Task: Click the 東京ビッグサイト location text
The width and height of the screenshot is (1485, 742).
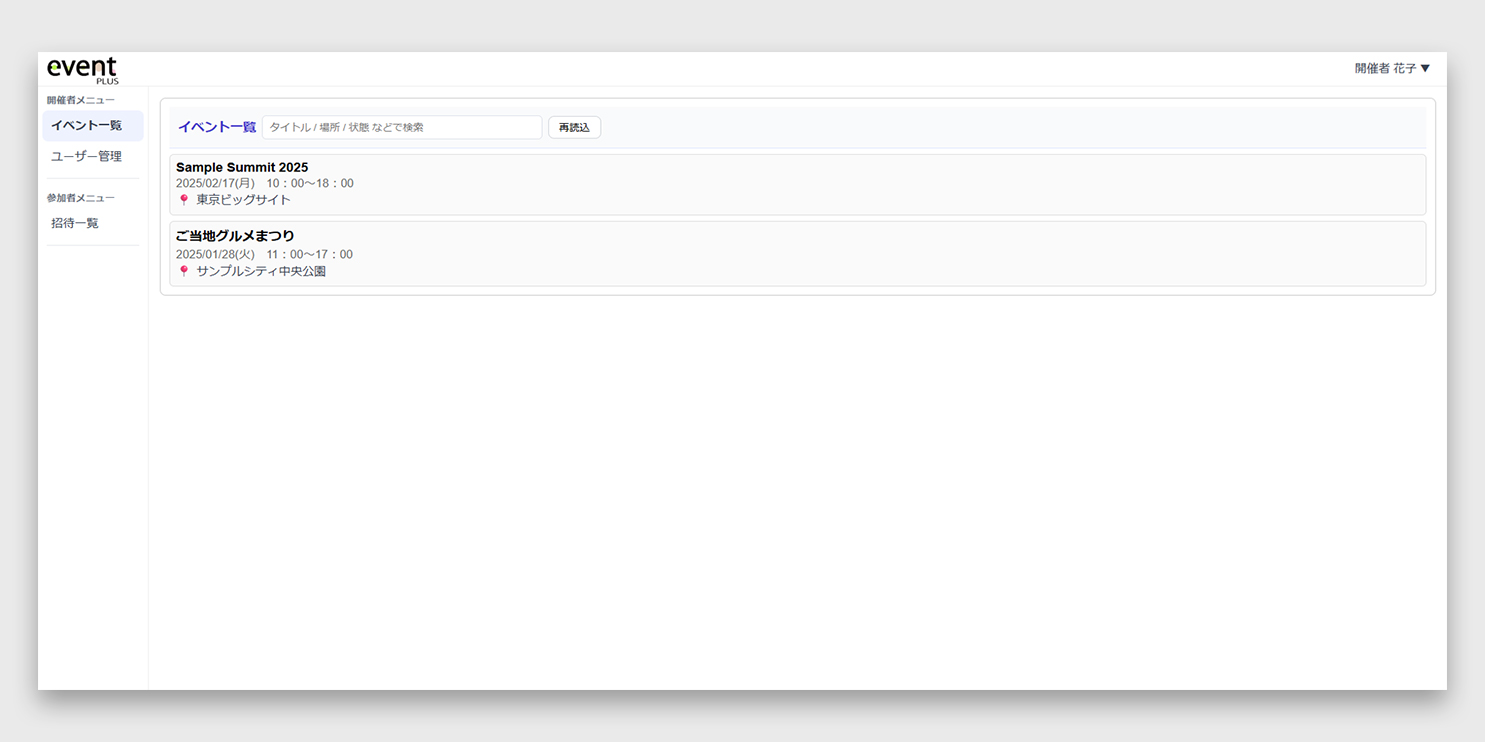Action: [x=244, y=200]
